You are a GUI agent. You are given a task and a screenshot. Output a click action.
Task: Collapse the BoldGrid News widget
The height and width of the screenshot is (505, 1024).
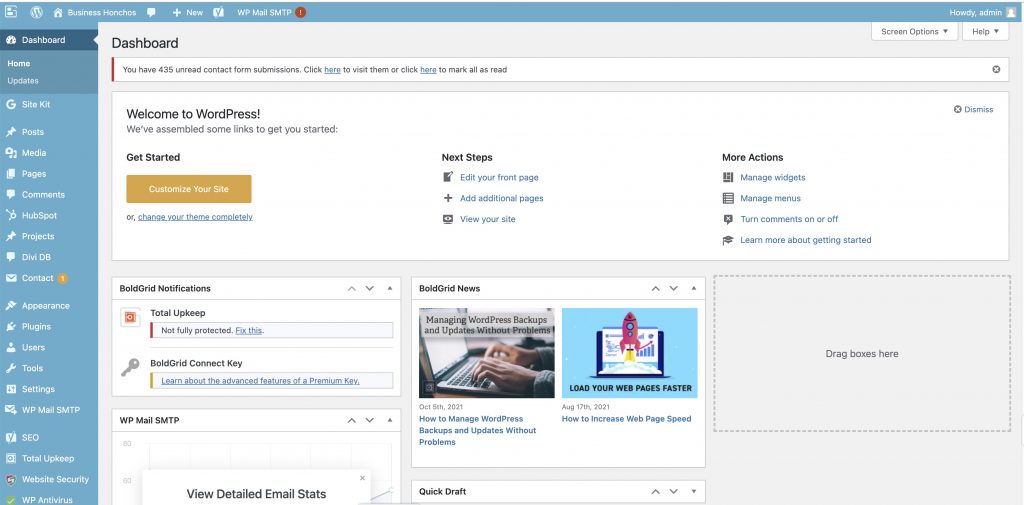pyautogui.click(x=694, y=288)
